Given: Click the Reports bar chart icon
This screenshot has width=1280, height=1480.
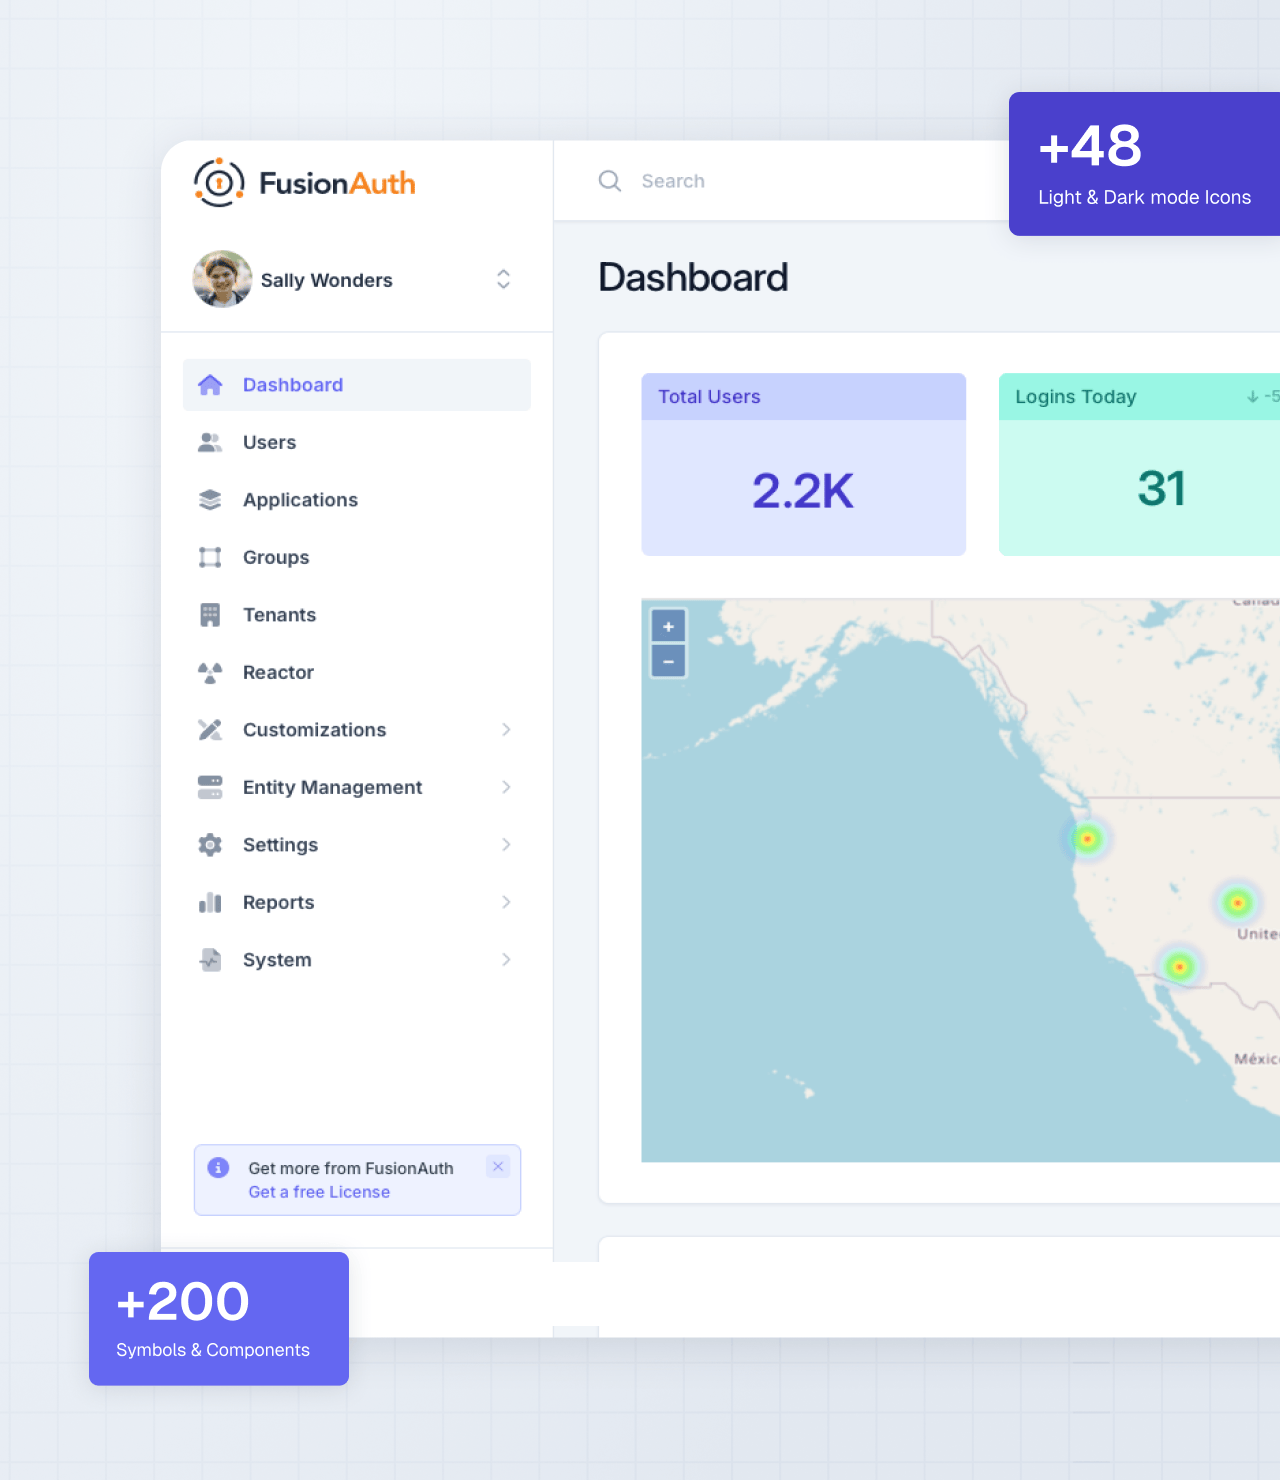Looking at the screenshot, I should click(x=210, y=902).
